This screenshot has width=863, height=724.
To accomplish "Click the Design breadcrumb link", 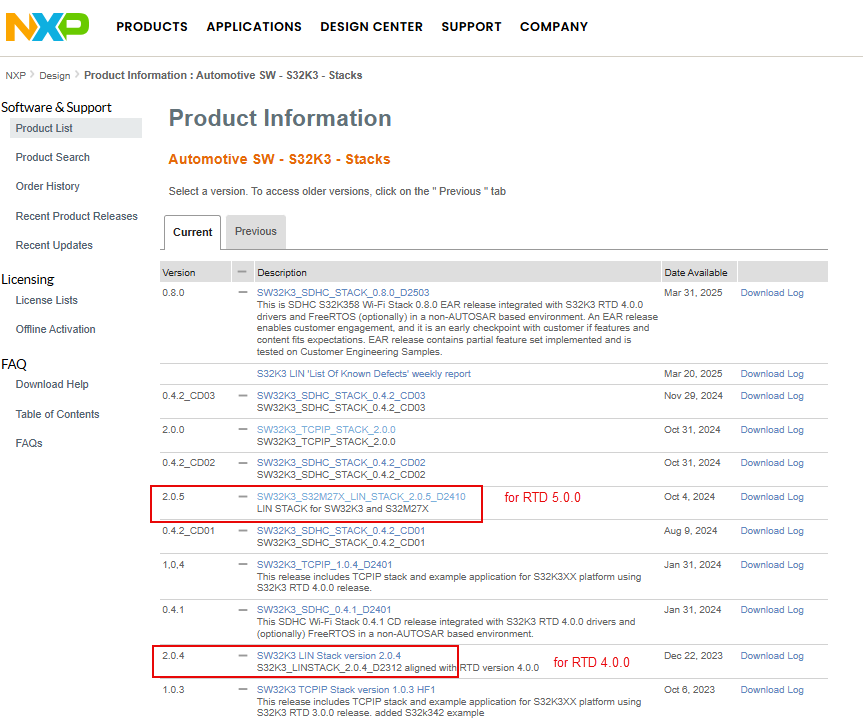I will [55, 75].
